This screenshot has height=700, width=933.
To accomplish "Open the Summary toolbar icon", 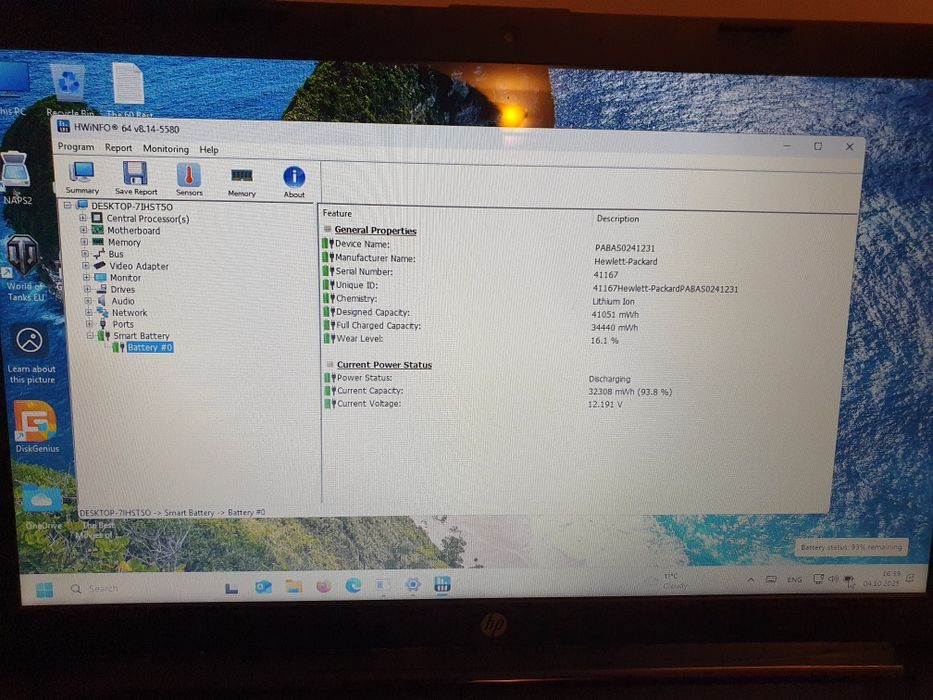I will pyautogui.click(x=82, y=178).
